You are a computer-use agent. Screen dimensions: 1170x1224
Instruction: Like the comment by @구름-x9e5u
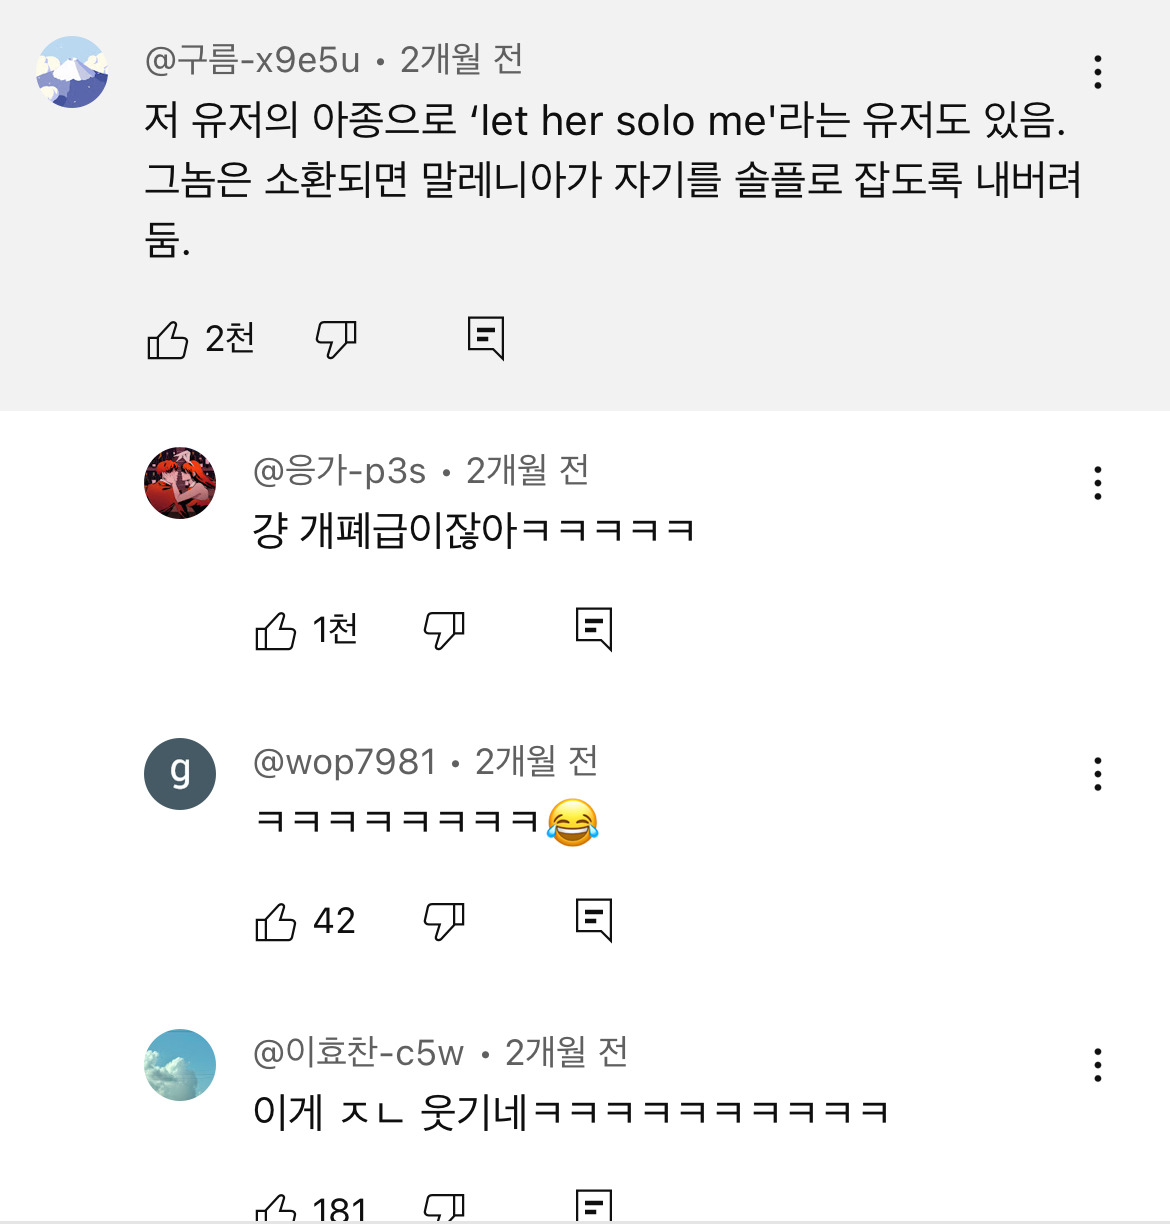pos(168,340)
